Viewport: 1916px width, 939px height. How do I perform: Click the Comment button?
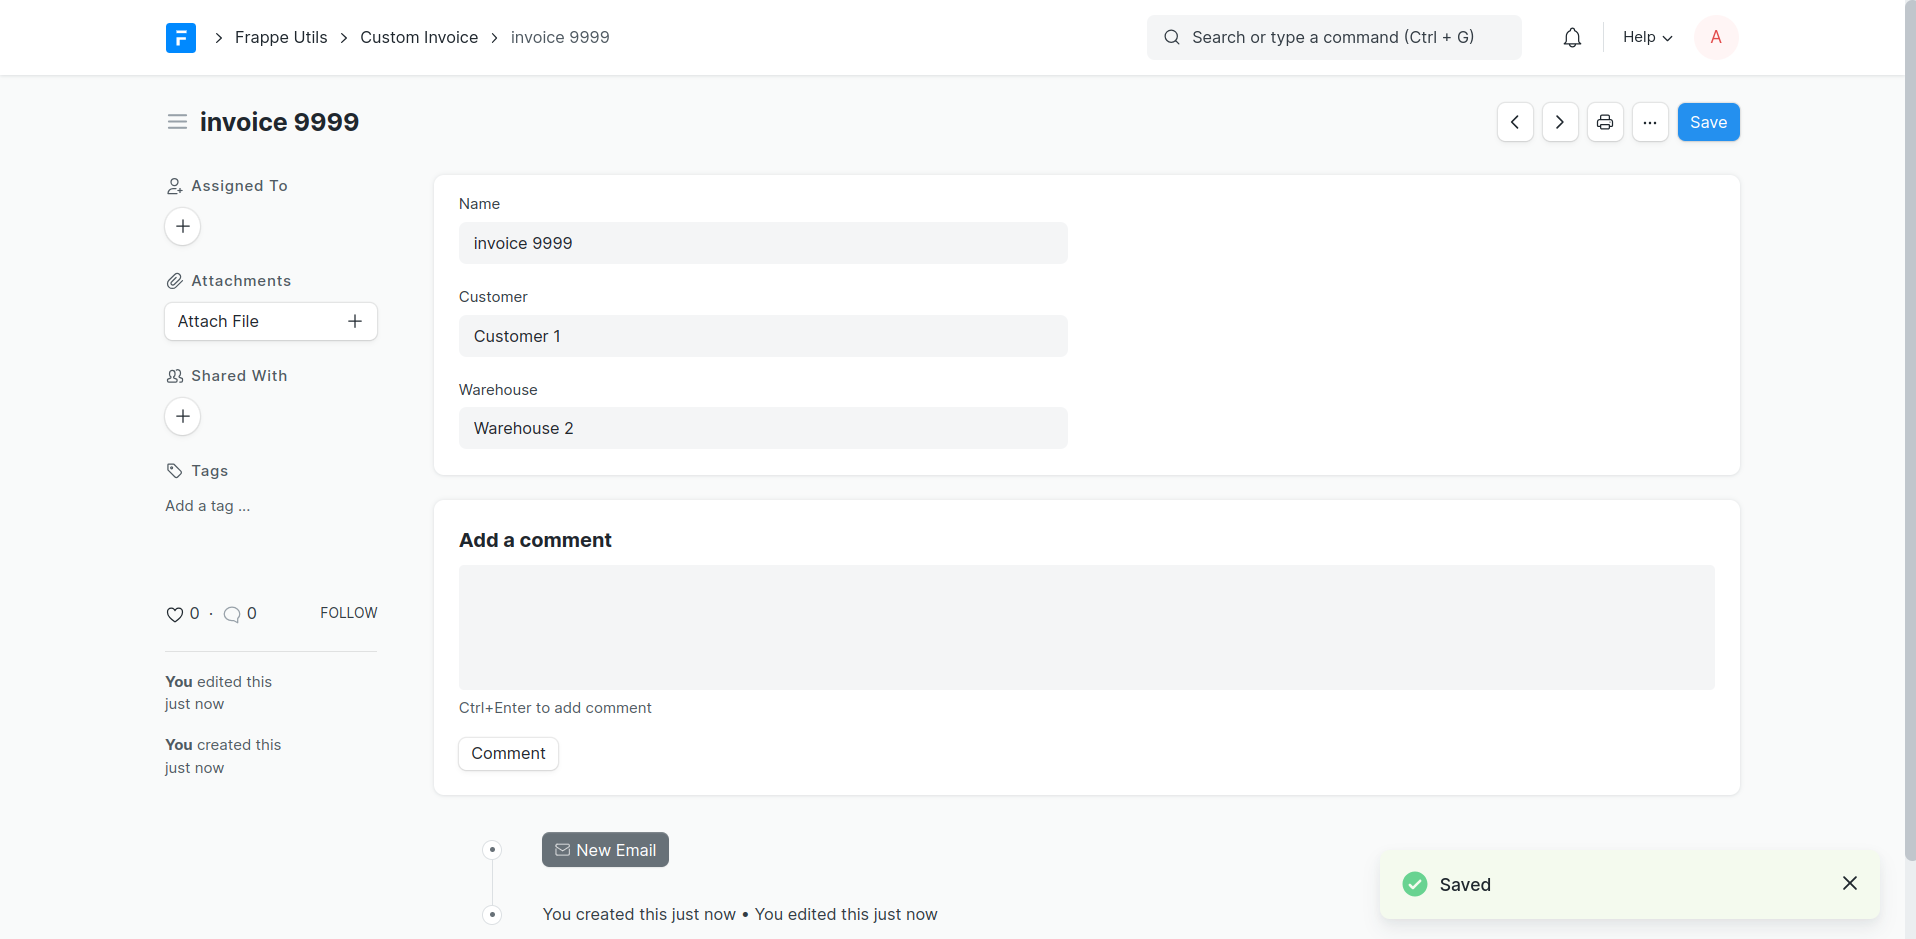click(508, 754)
